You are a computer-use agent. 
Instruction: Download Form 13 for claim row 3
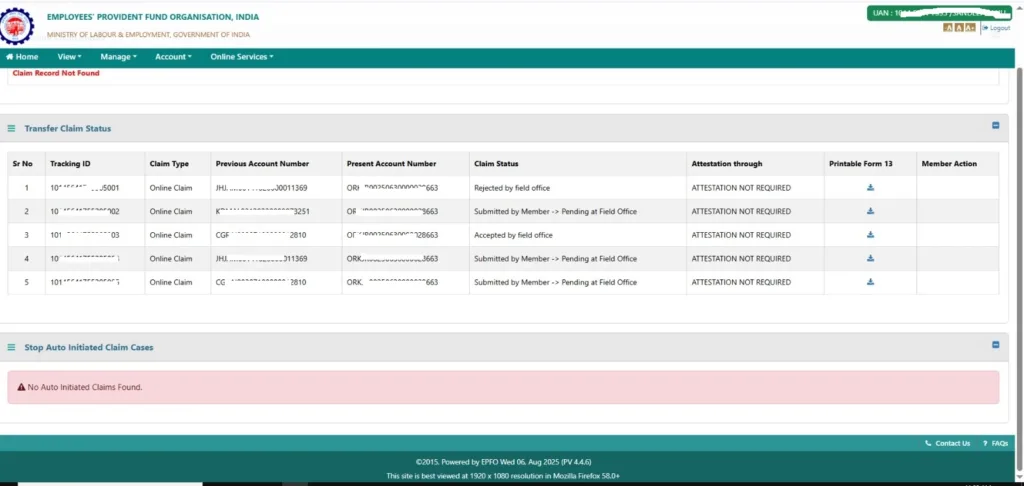tap(870, 235)
